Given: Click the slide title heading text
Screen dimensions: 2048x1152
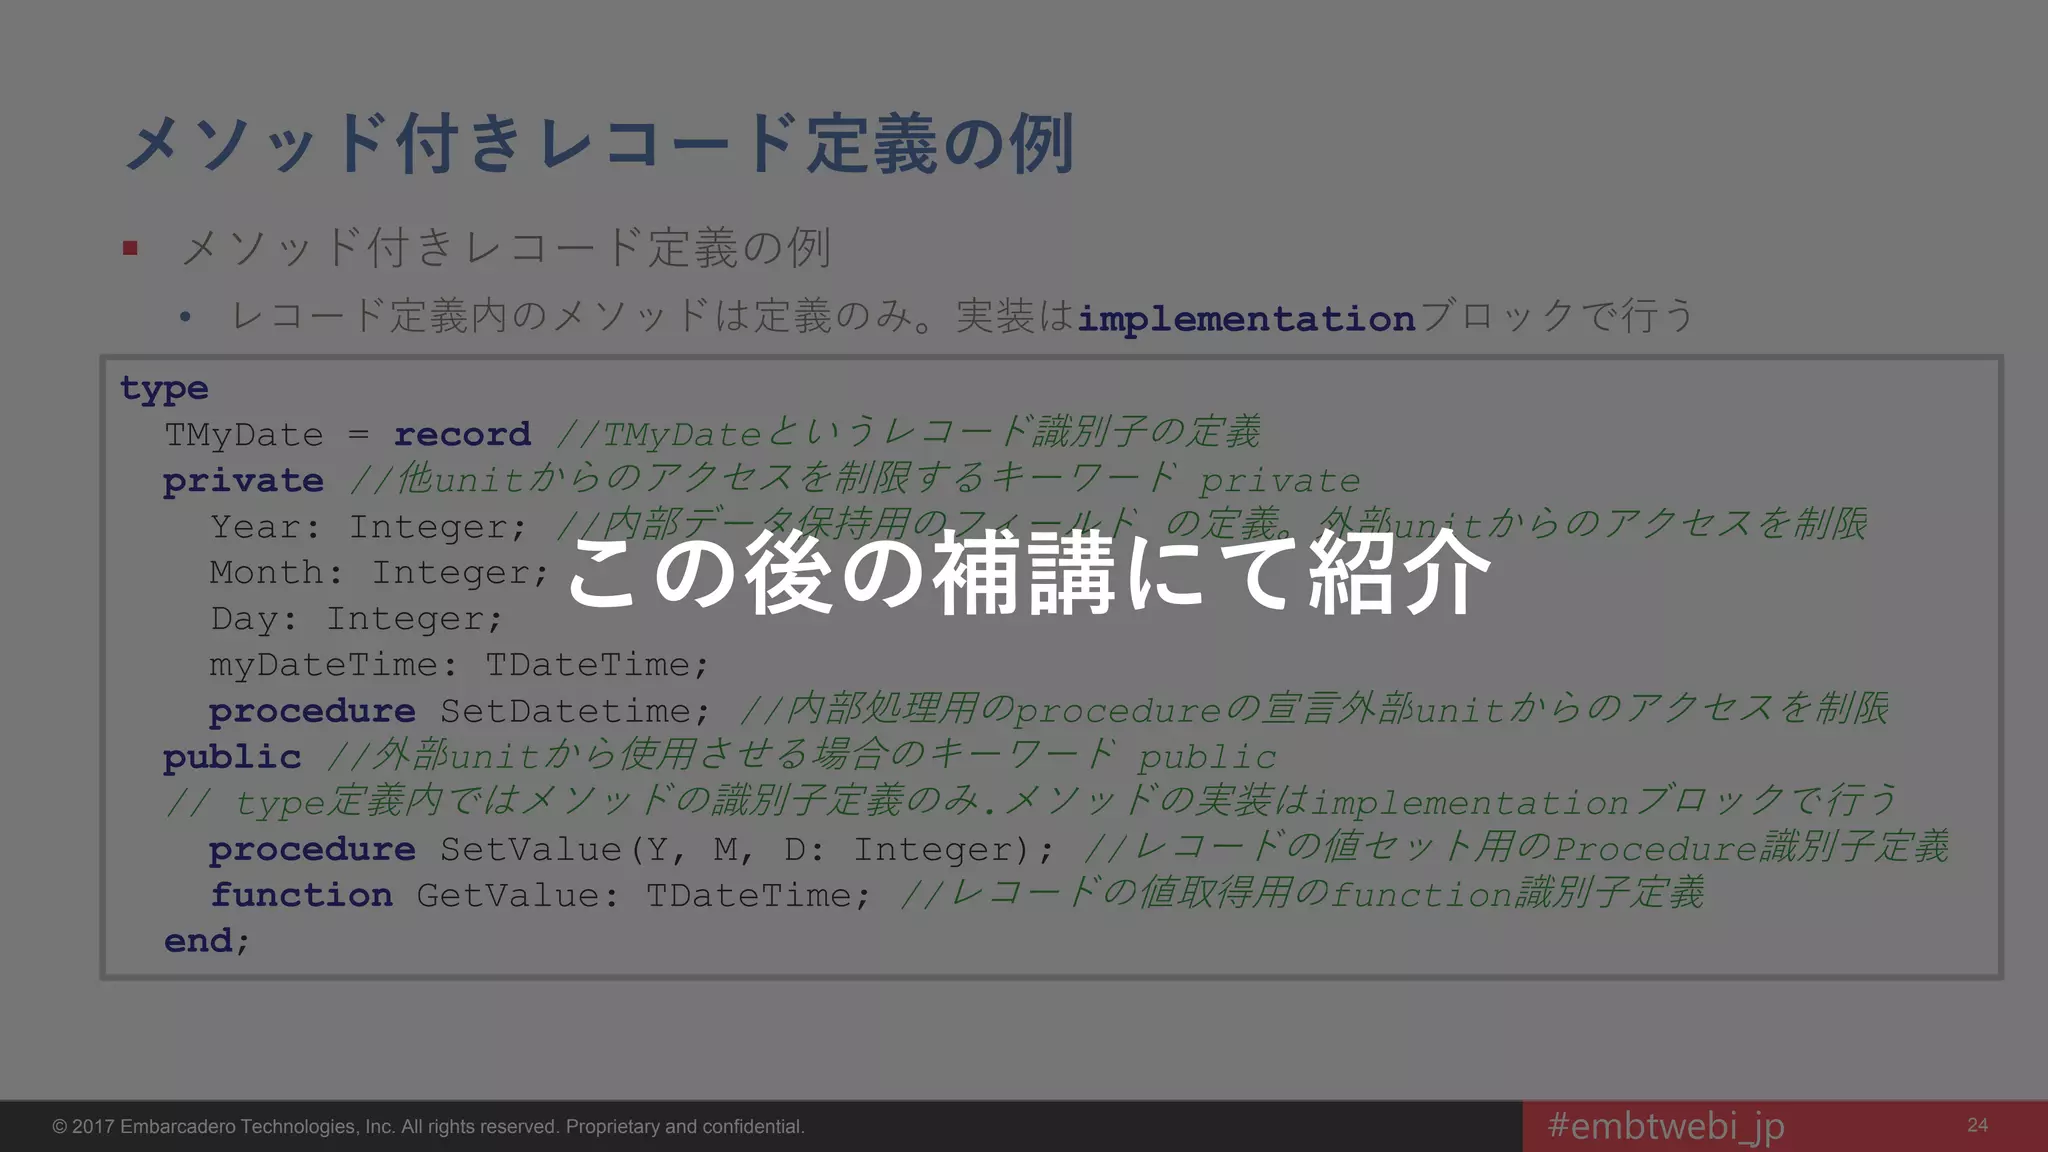Looking at the screenshot, I should pyautogui.click(x=598, y=143).
